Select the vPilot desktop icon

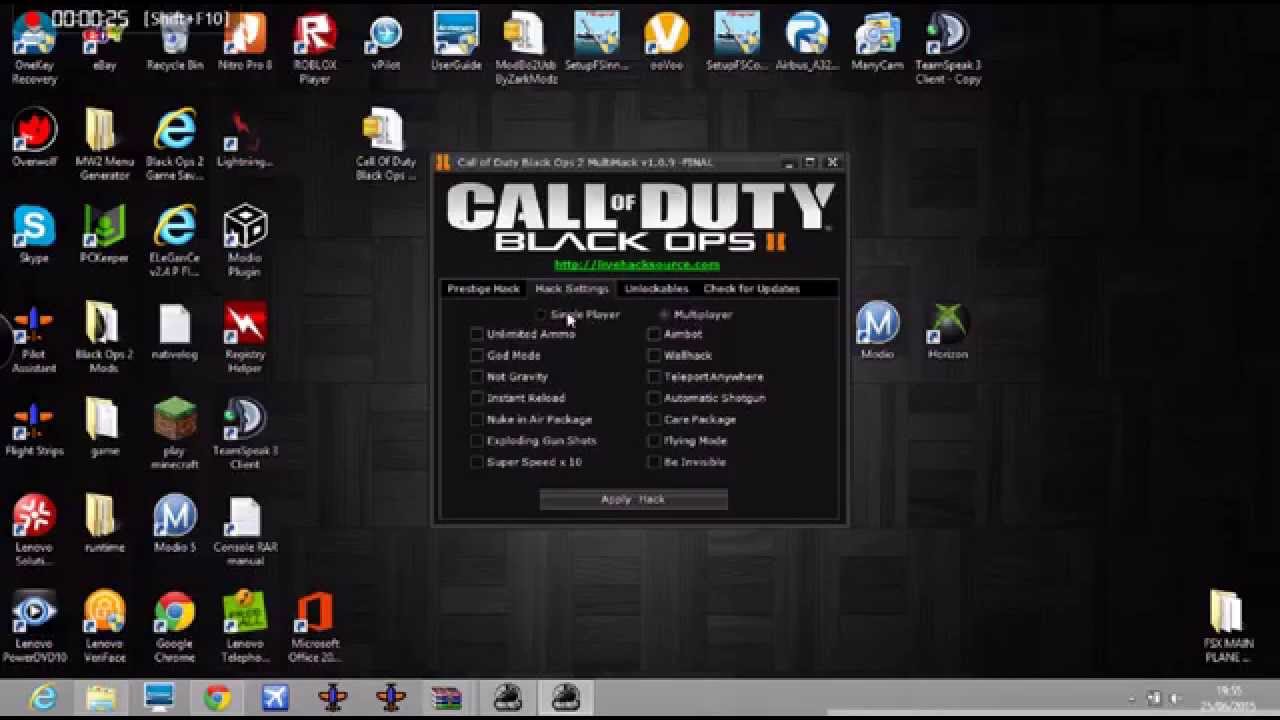pyautogui.click(x=385, y=43)
